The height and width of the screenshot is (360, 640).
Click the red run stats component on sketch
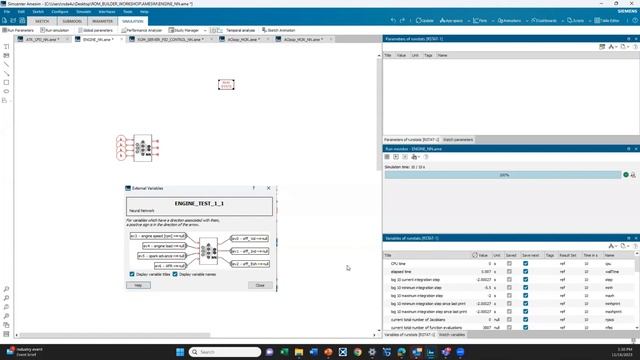tap(226, 84)
